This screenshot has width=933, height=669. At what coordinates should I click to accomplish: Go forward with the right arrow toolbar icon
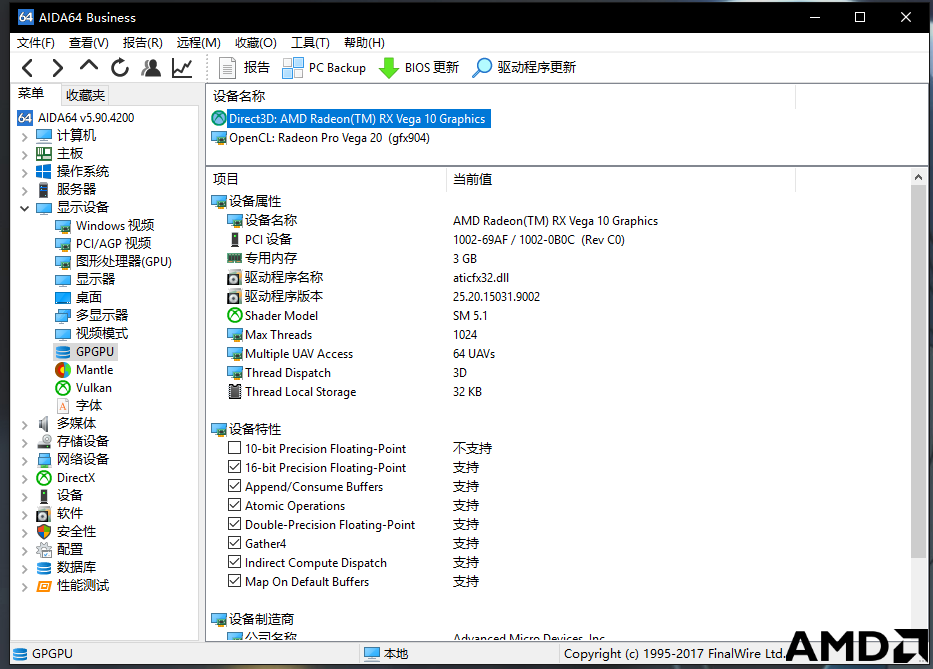tap(57, 68)
